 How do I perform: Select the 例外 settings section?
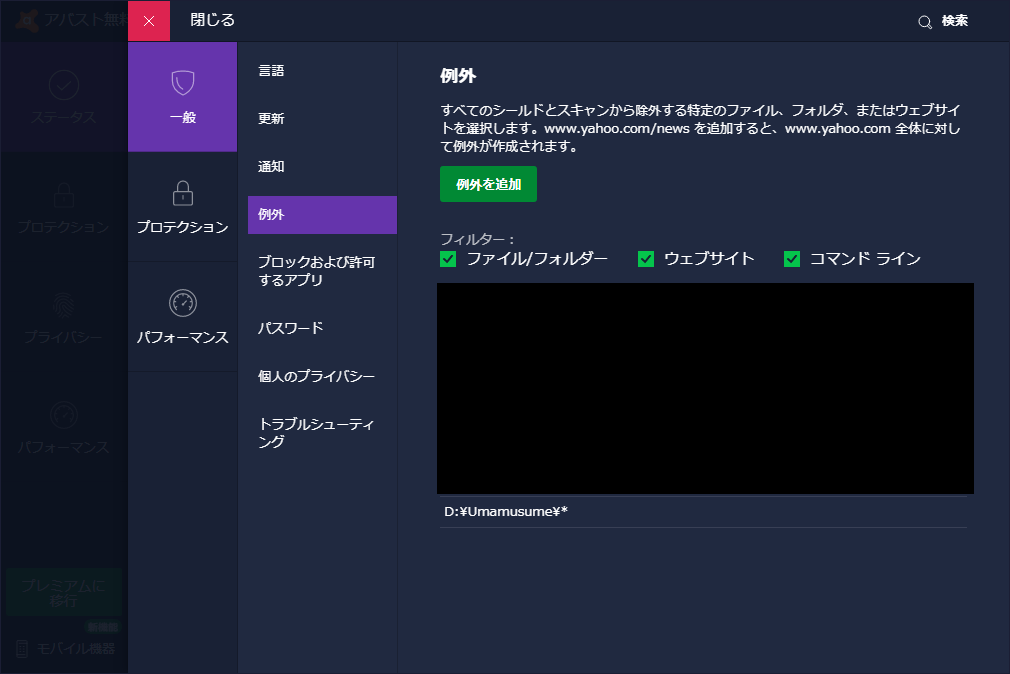322,215
